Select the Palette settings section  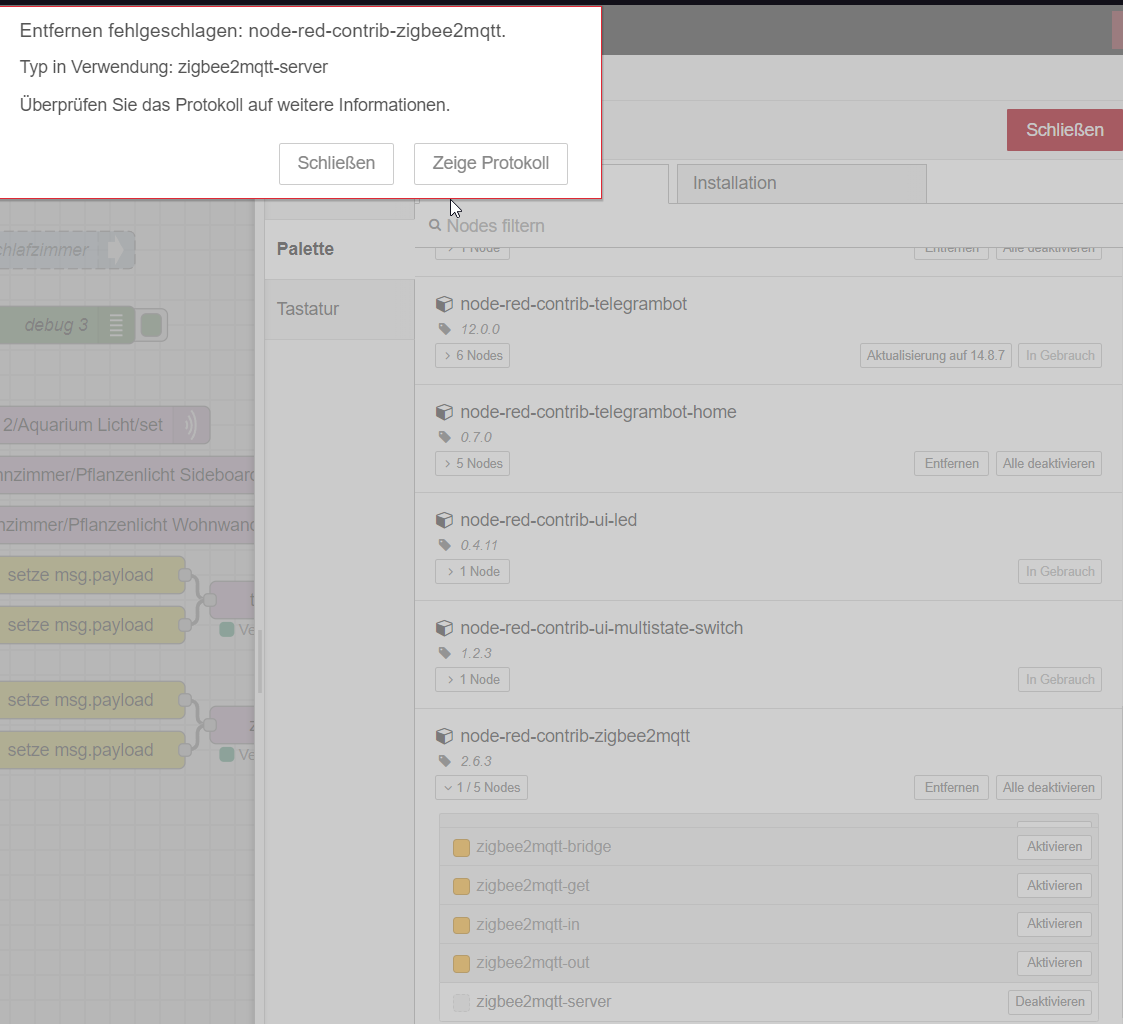coord(339,249)
